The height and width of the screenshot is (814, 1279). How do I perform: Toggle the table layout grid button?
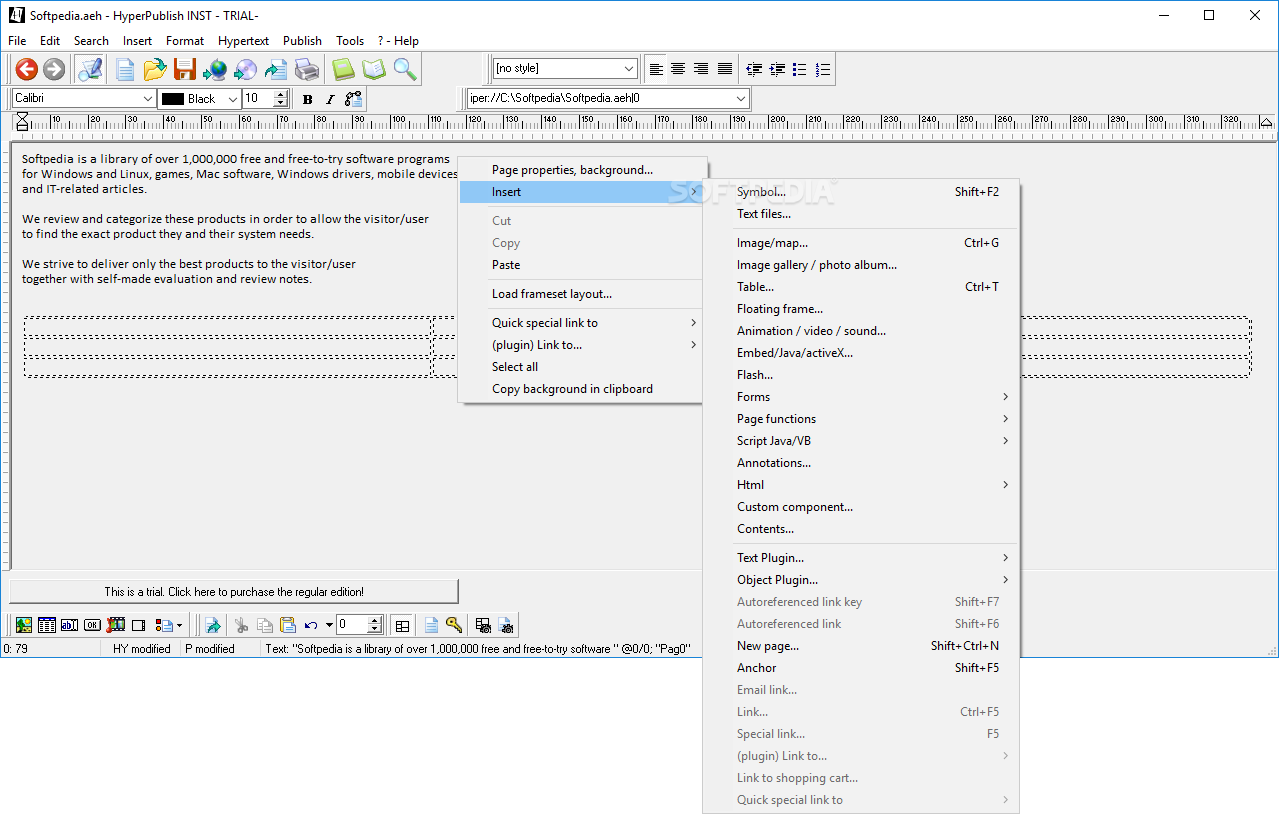click(402, 625)
